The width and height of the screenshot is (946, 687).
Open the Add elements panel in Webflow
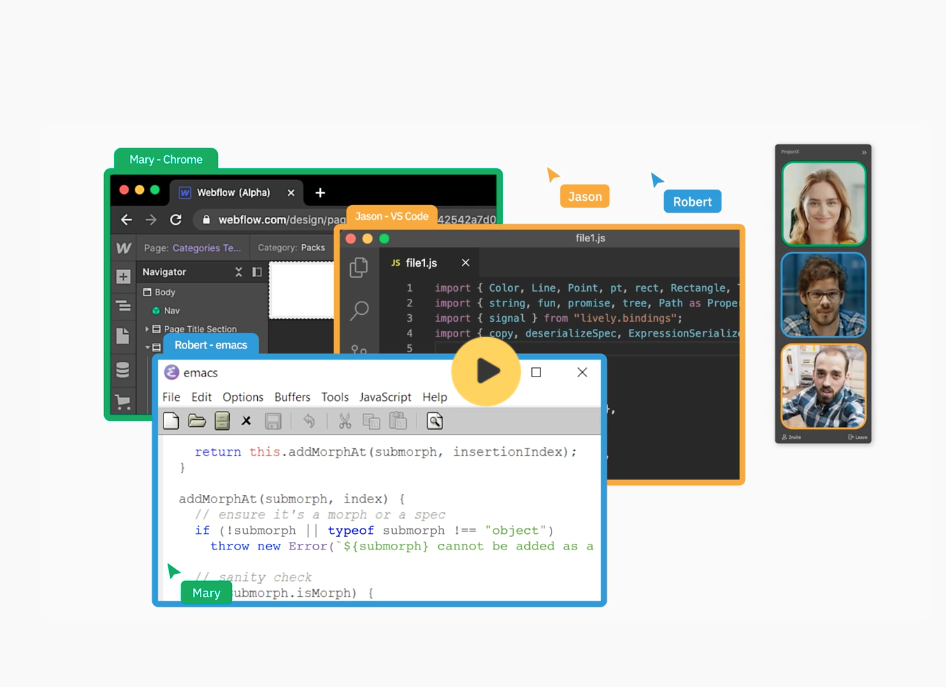point(123,276)
